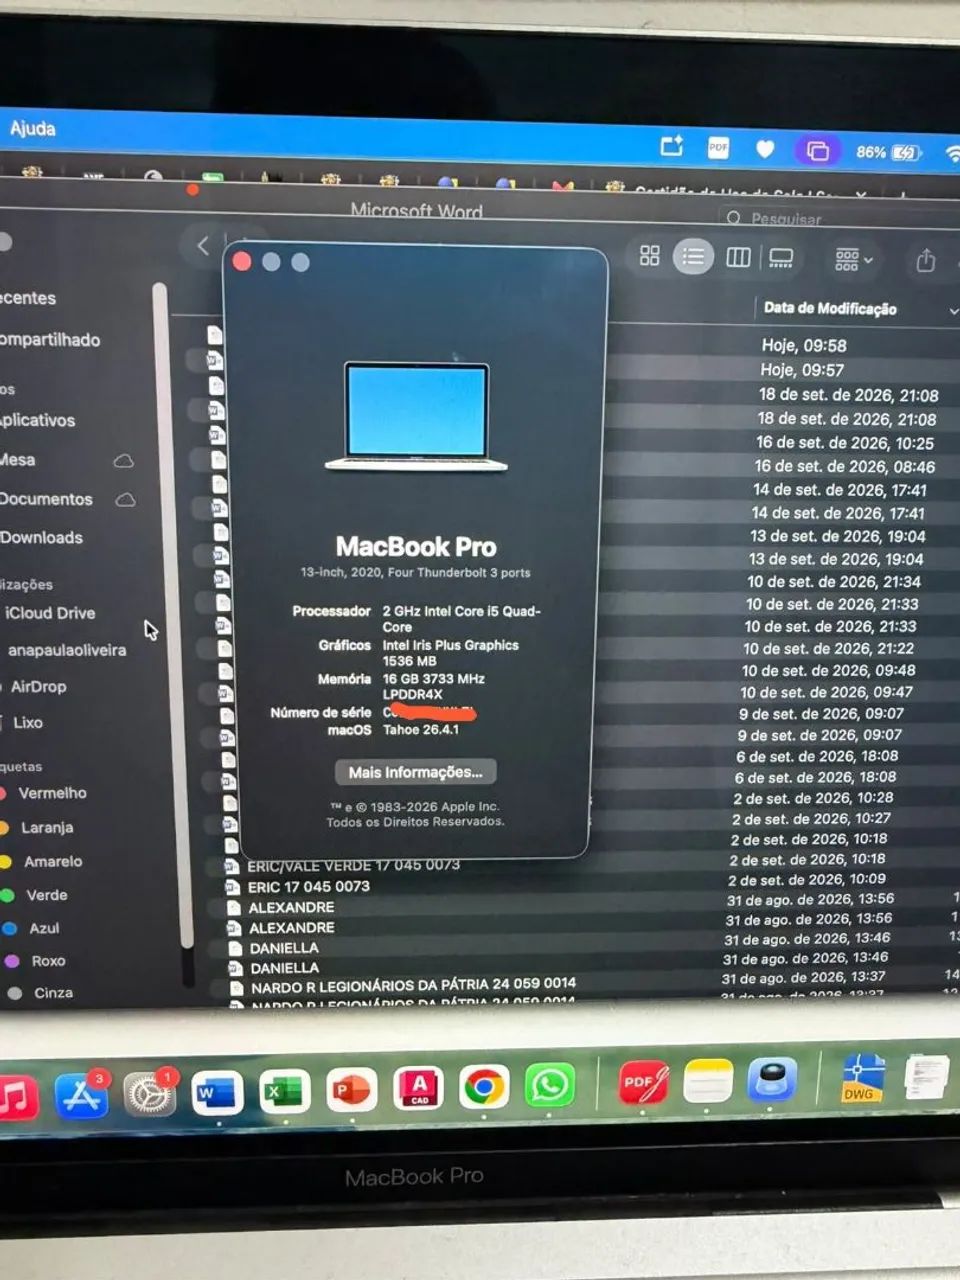Open WhatsApp from the Dock
The height and width of the screenshot is (1280, 960).
click(x=550, y=1086)
